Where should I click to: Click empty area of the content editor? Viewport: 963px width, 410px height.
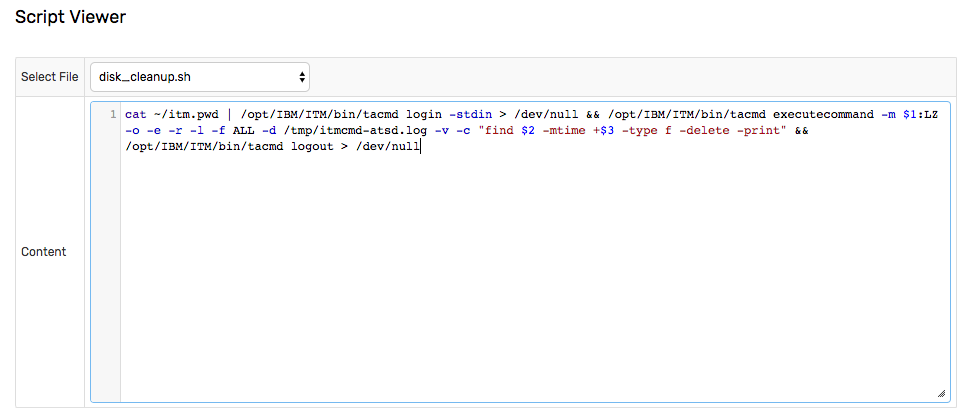tap(530, 280)
